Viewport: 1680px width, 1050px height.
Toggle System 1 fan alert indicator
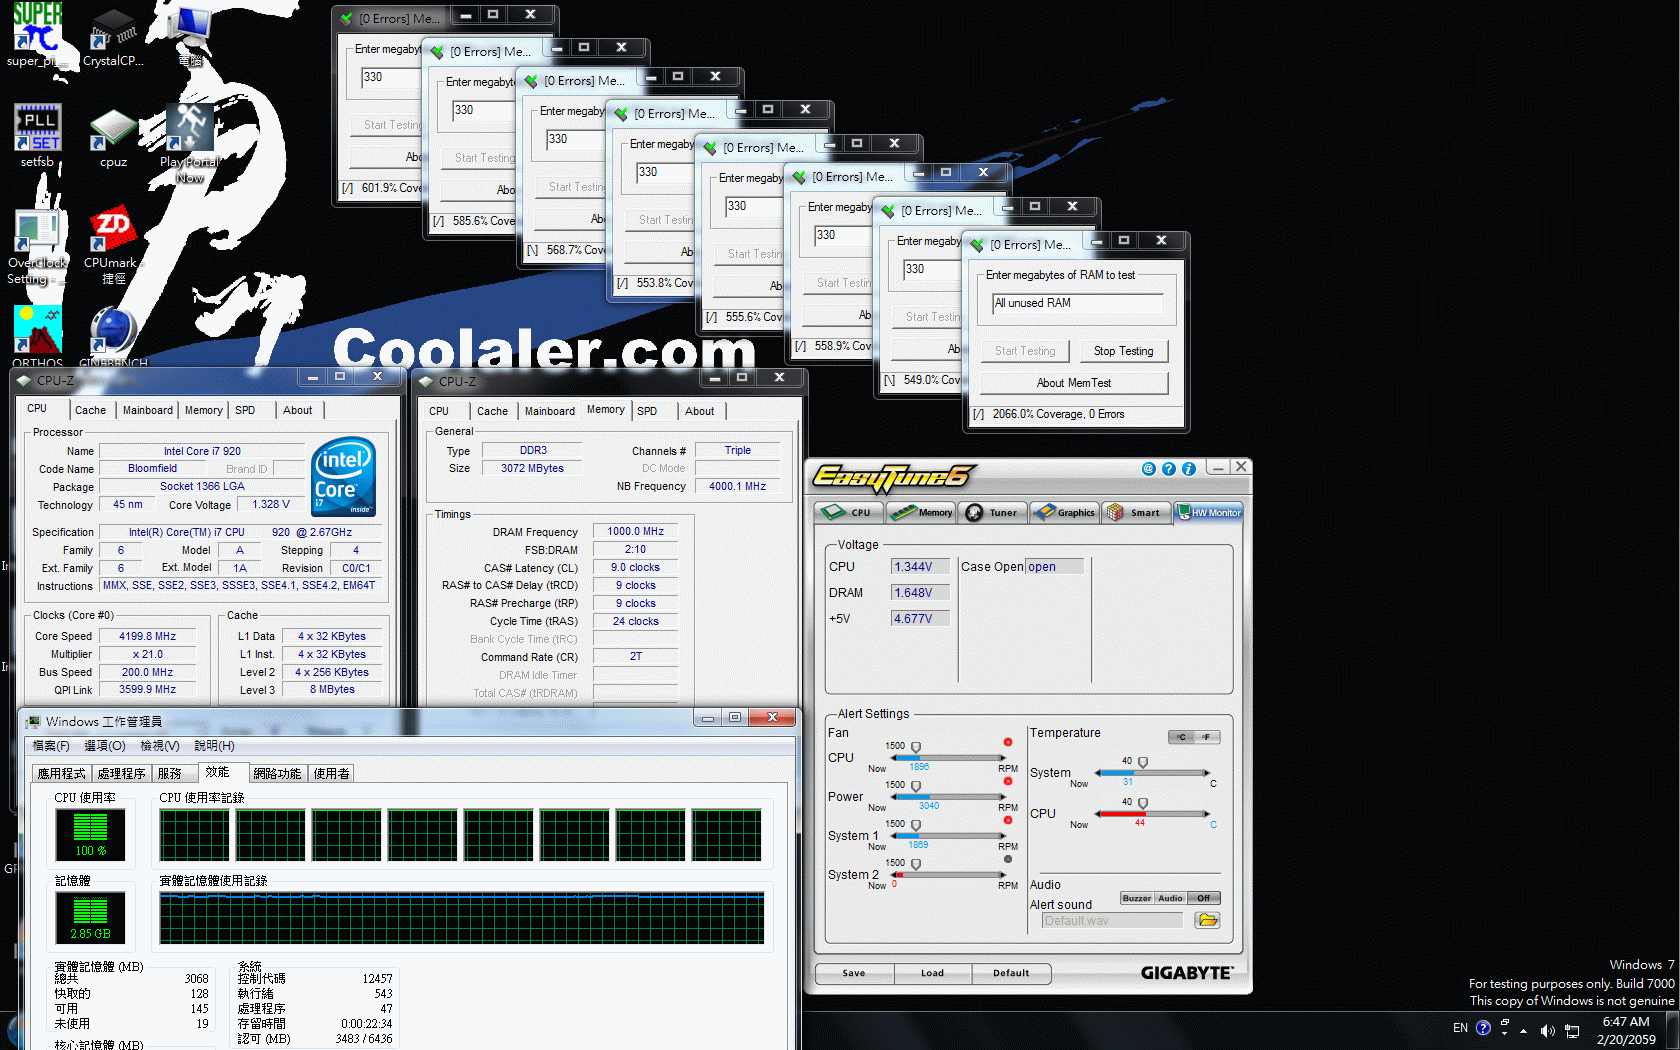tap(1008, 820)
